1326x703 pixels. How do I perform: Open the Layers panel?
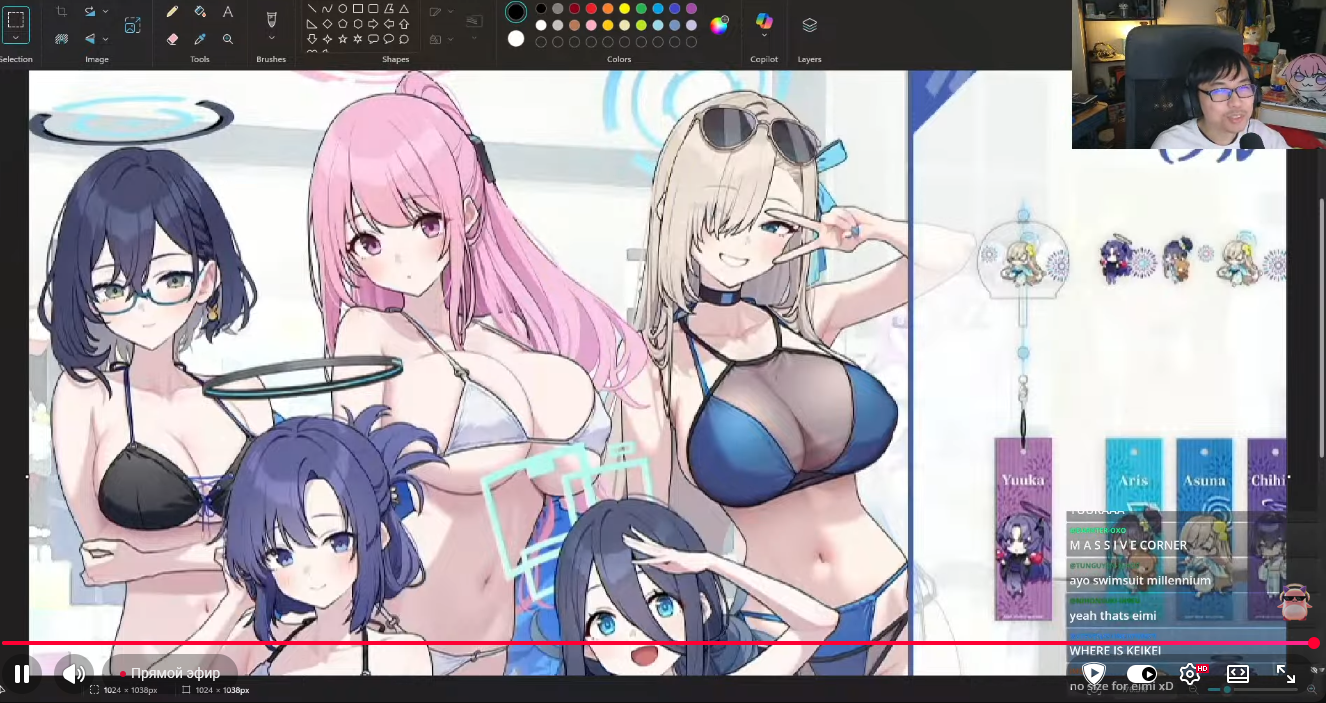click(810, 25)
